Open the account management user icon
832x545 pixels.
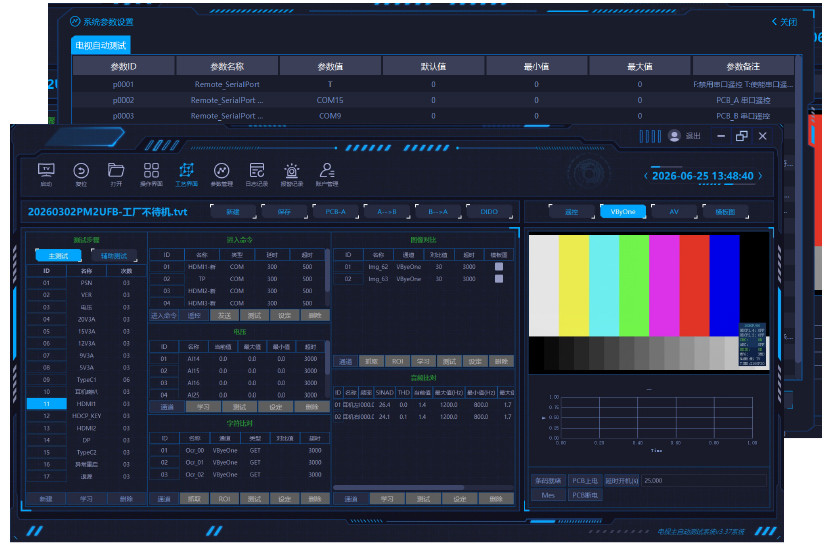point(327,170)
